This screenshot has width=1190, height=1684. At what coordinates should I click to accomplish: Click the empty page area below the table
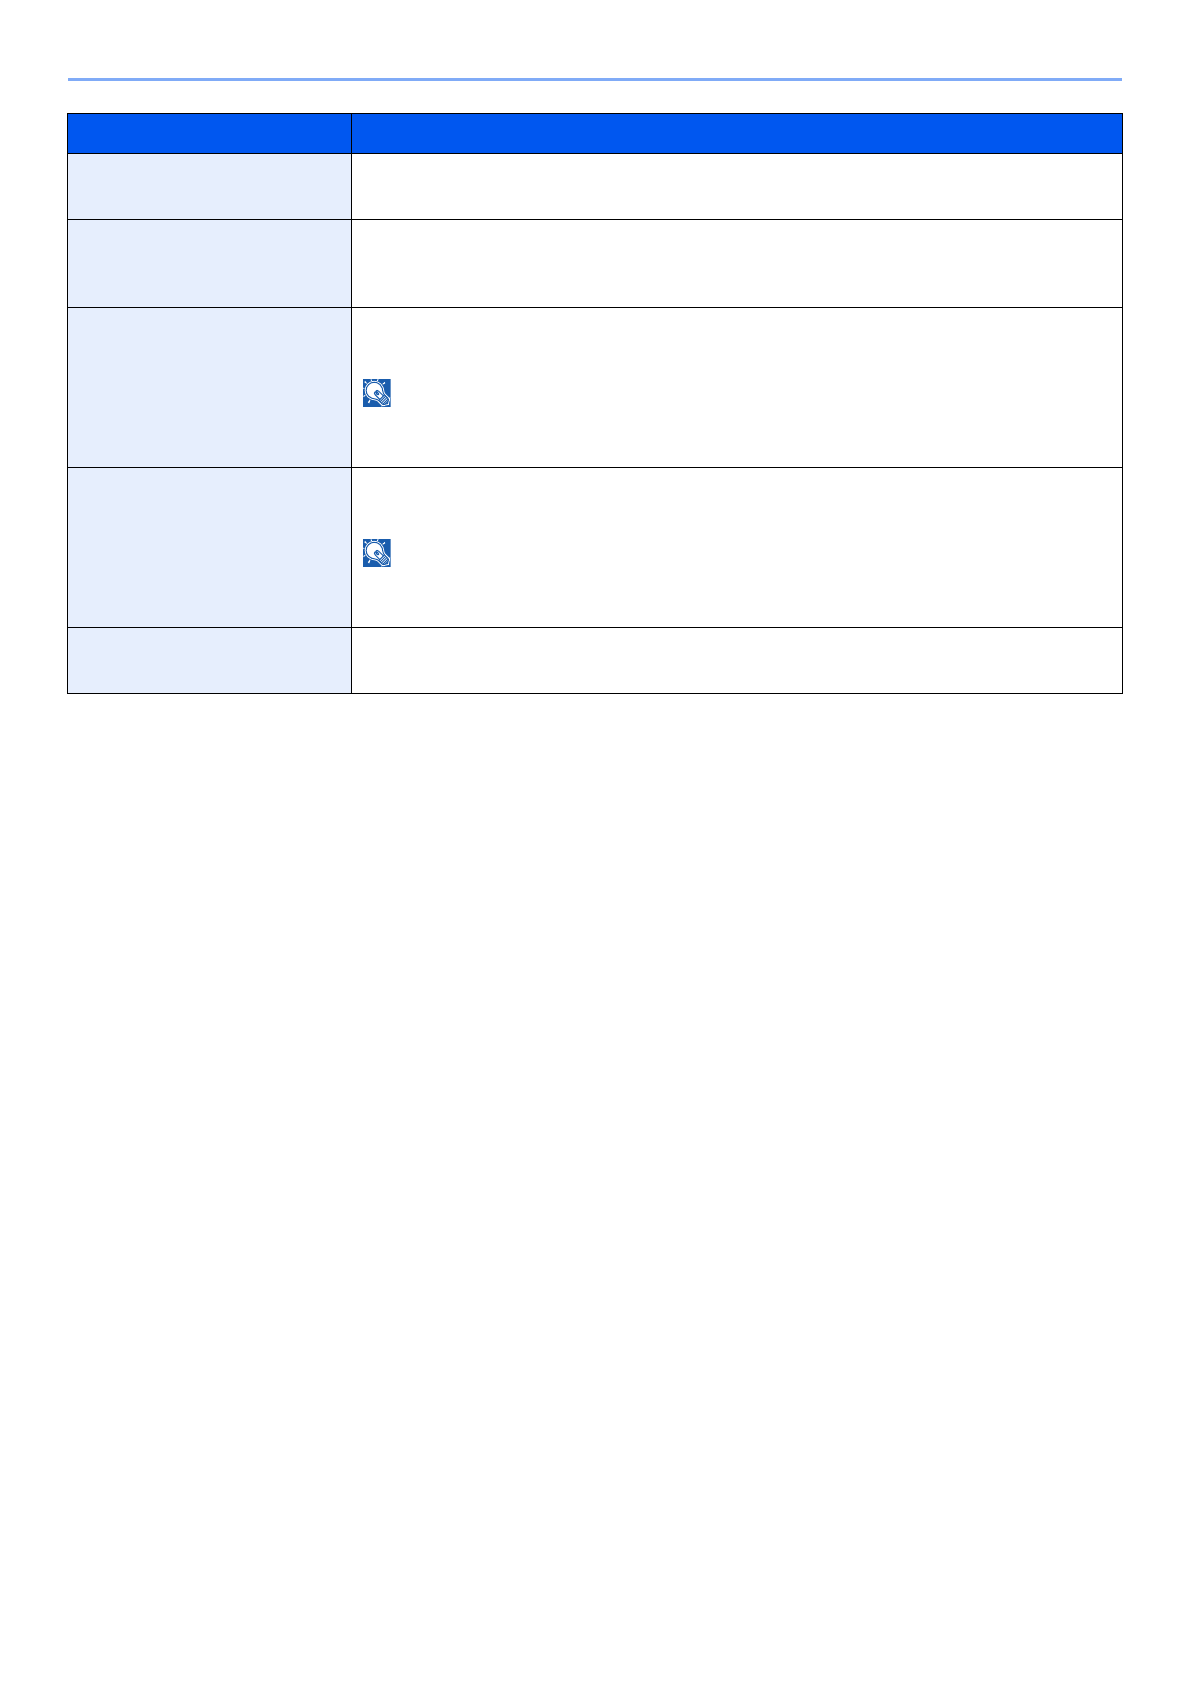pos(594,1100)
